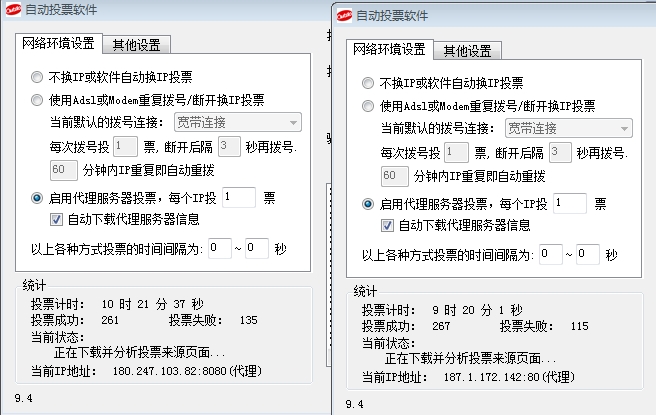Click 投票成功 value 267 in right window
The height and width of the screenshot is (415, 656).
(441, 326)
